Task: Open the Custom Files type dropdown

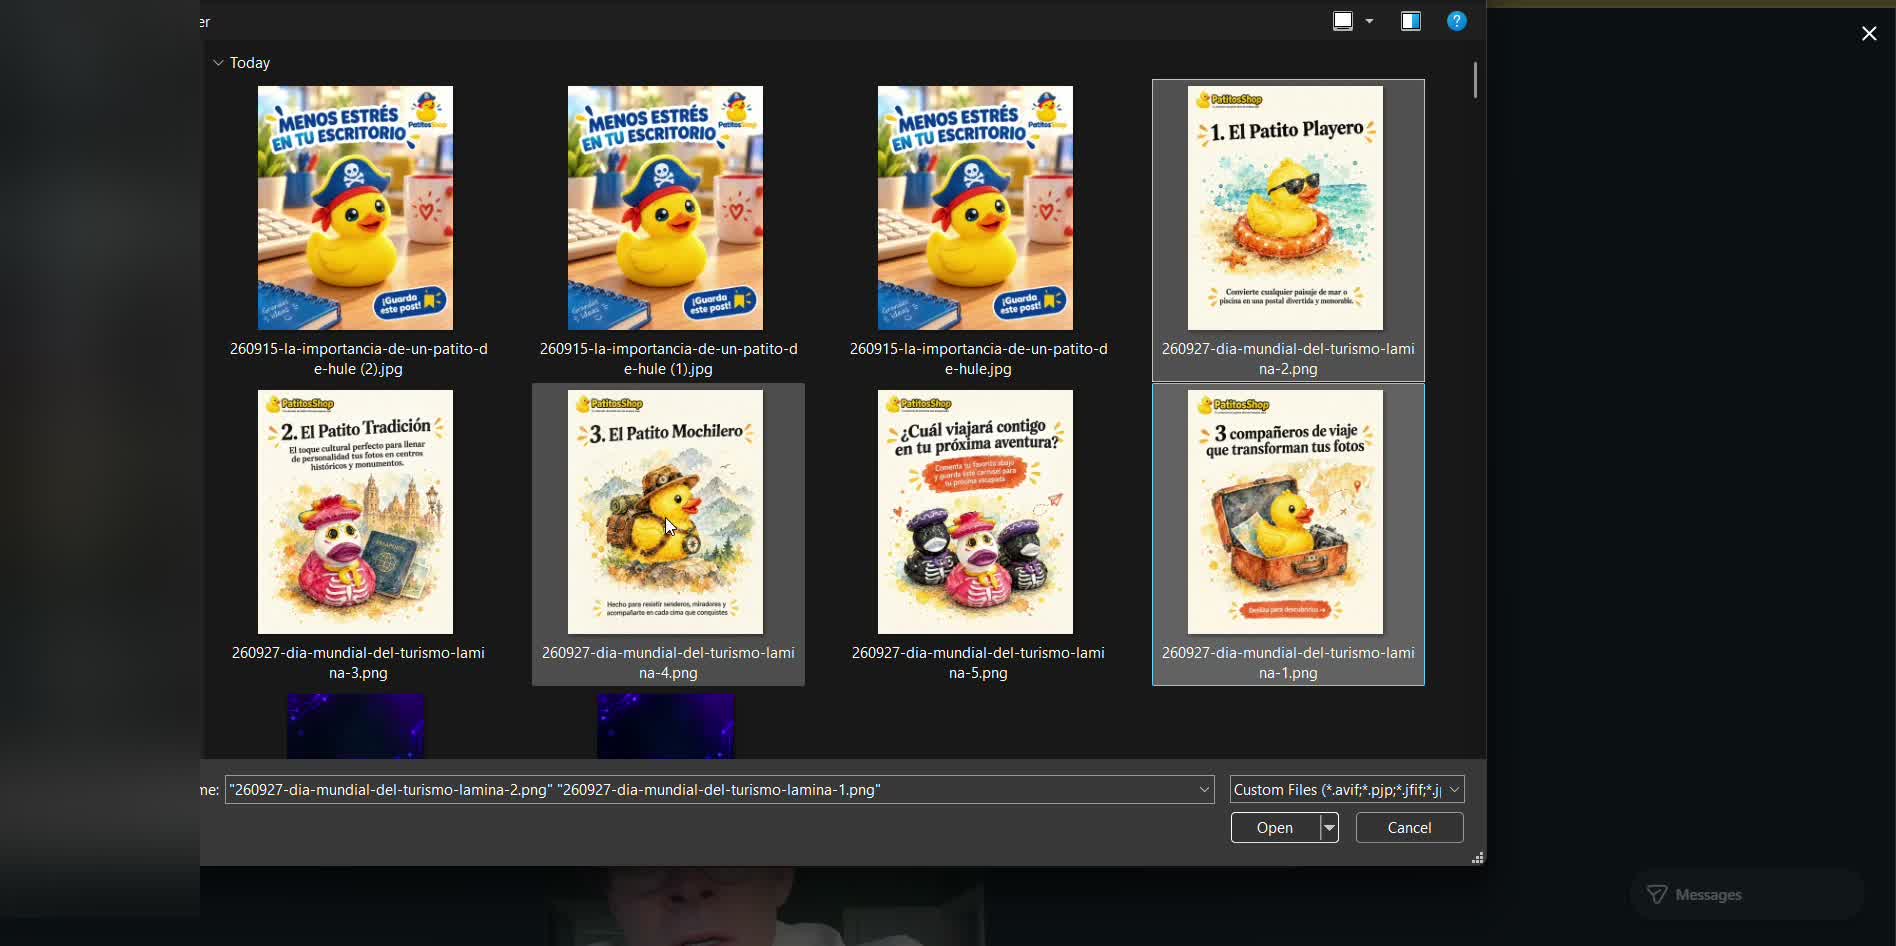Action: tap(1347, 789)
